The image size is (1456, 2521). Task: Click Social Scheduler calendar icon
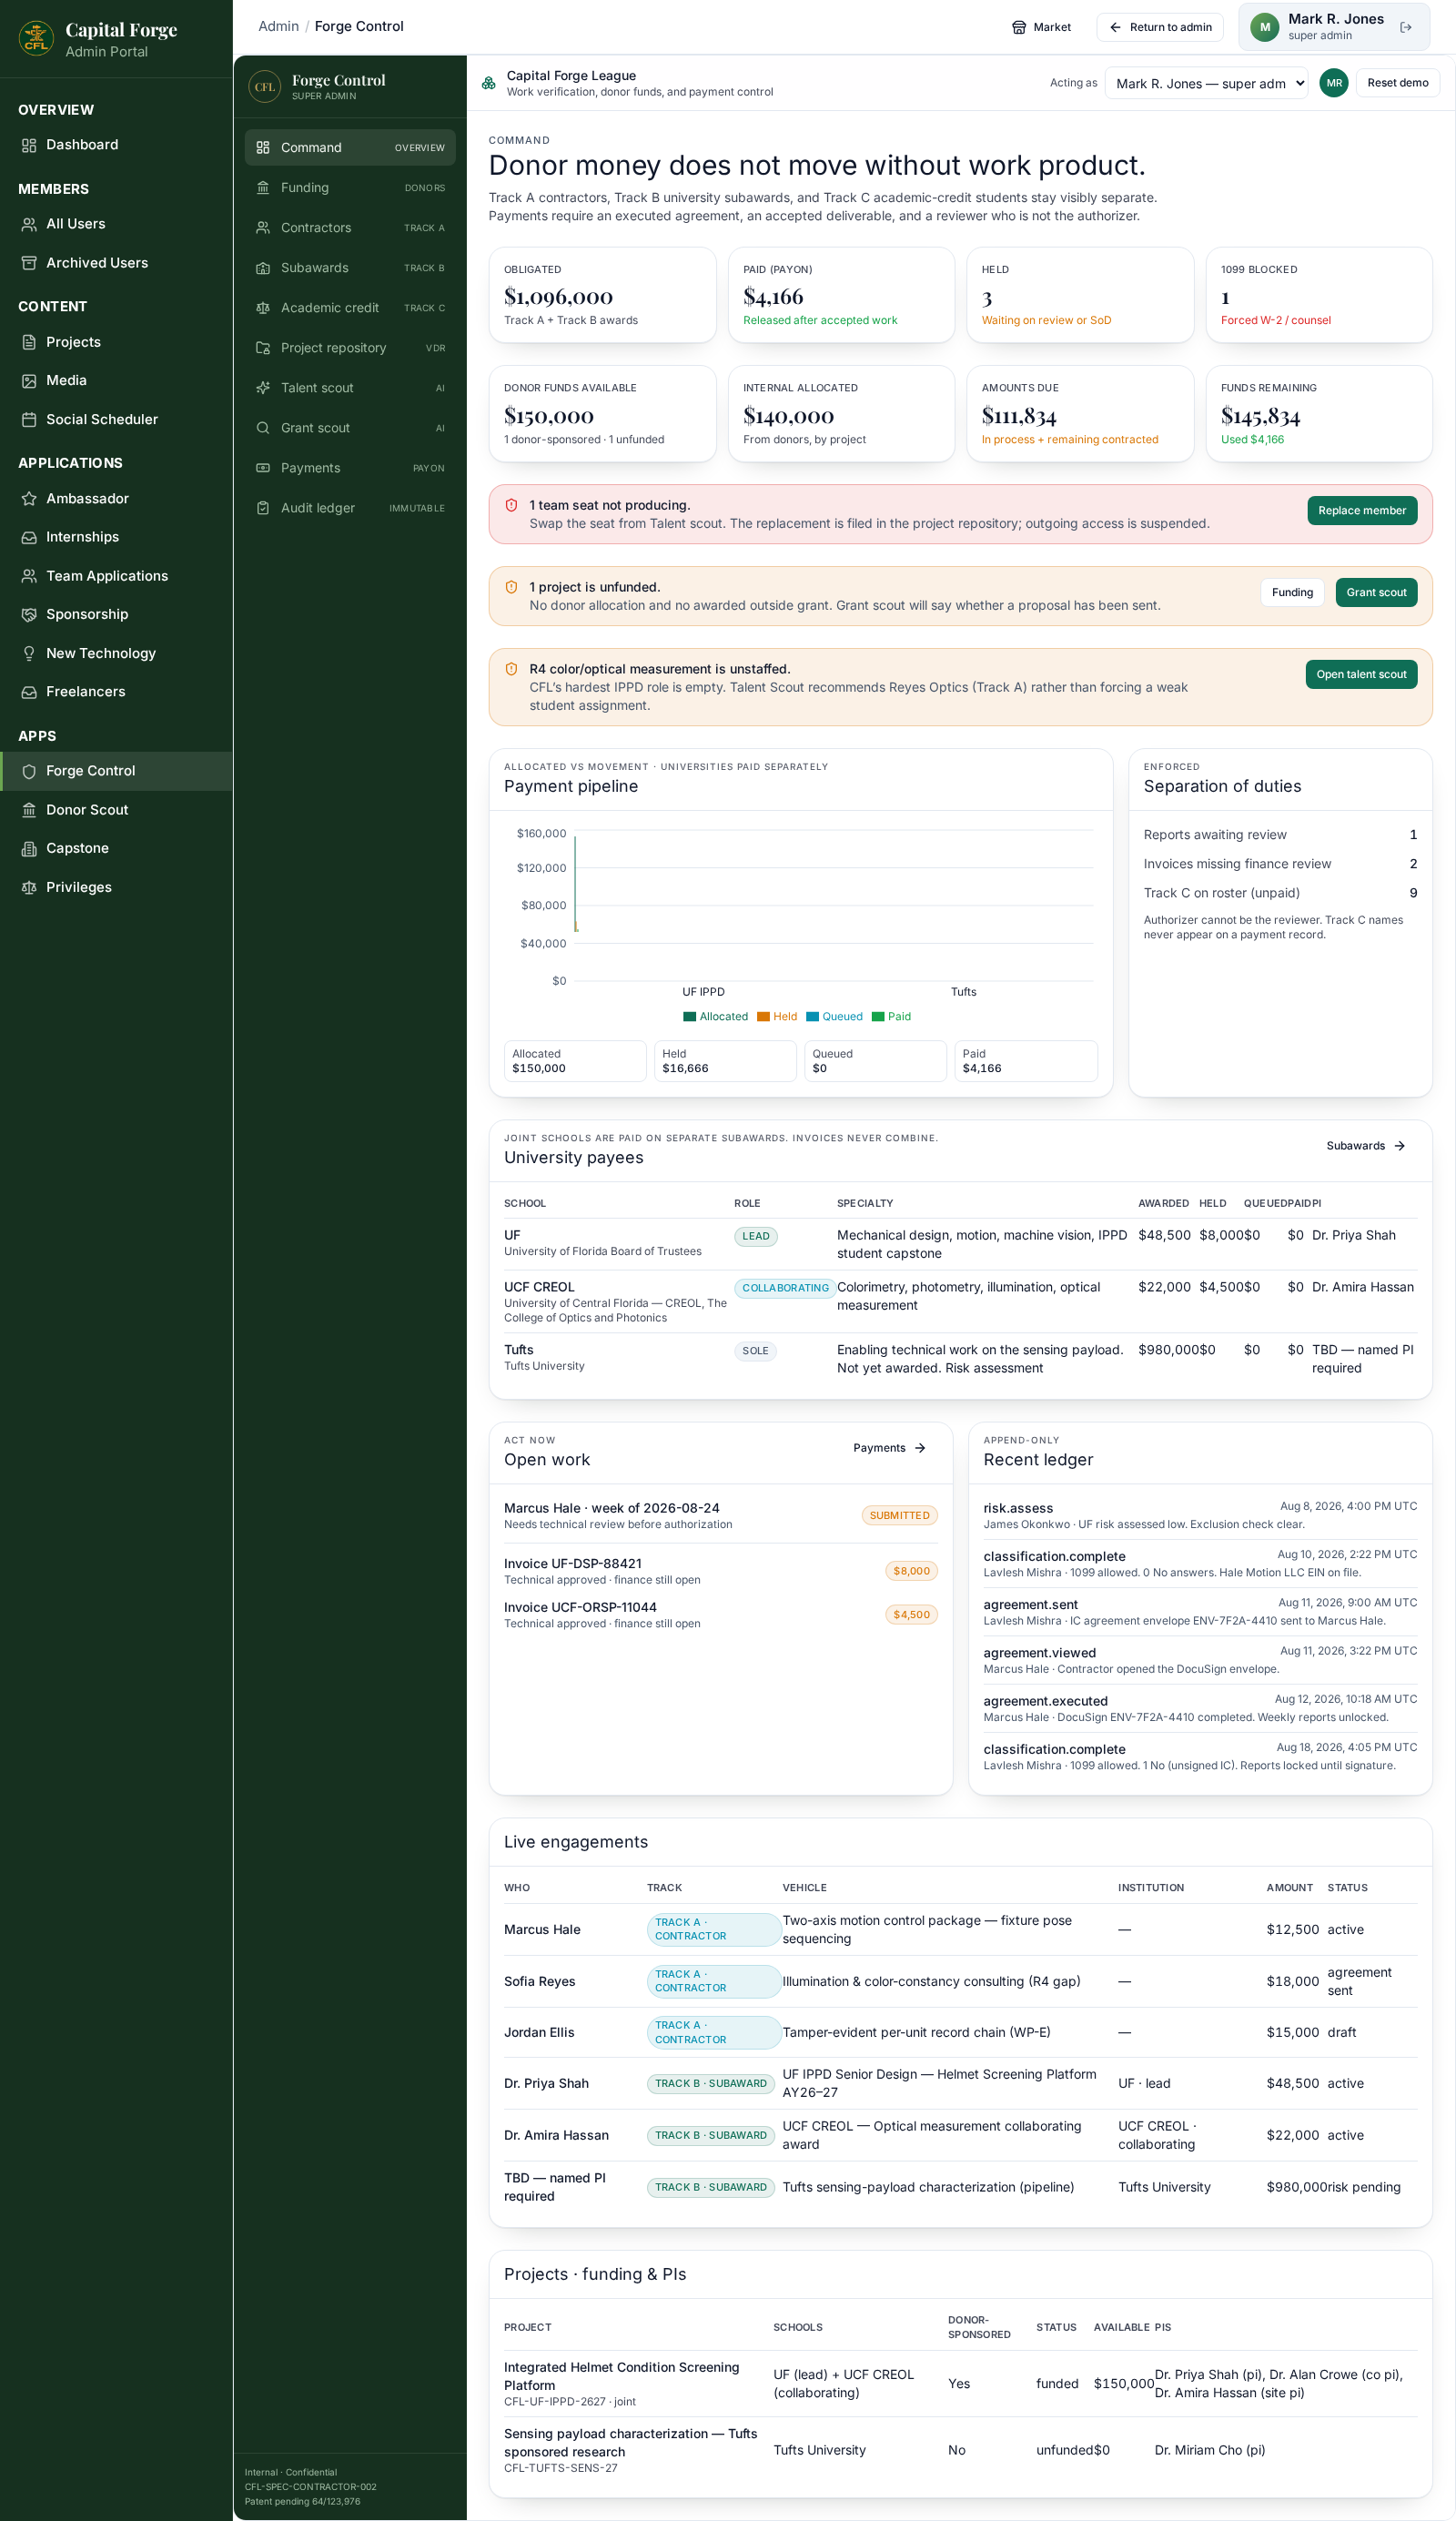(29, 420)
